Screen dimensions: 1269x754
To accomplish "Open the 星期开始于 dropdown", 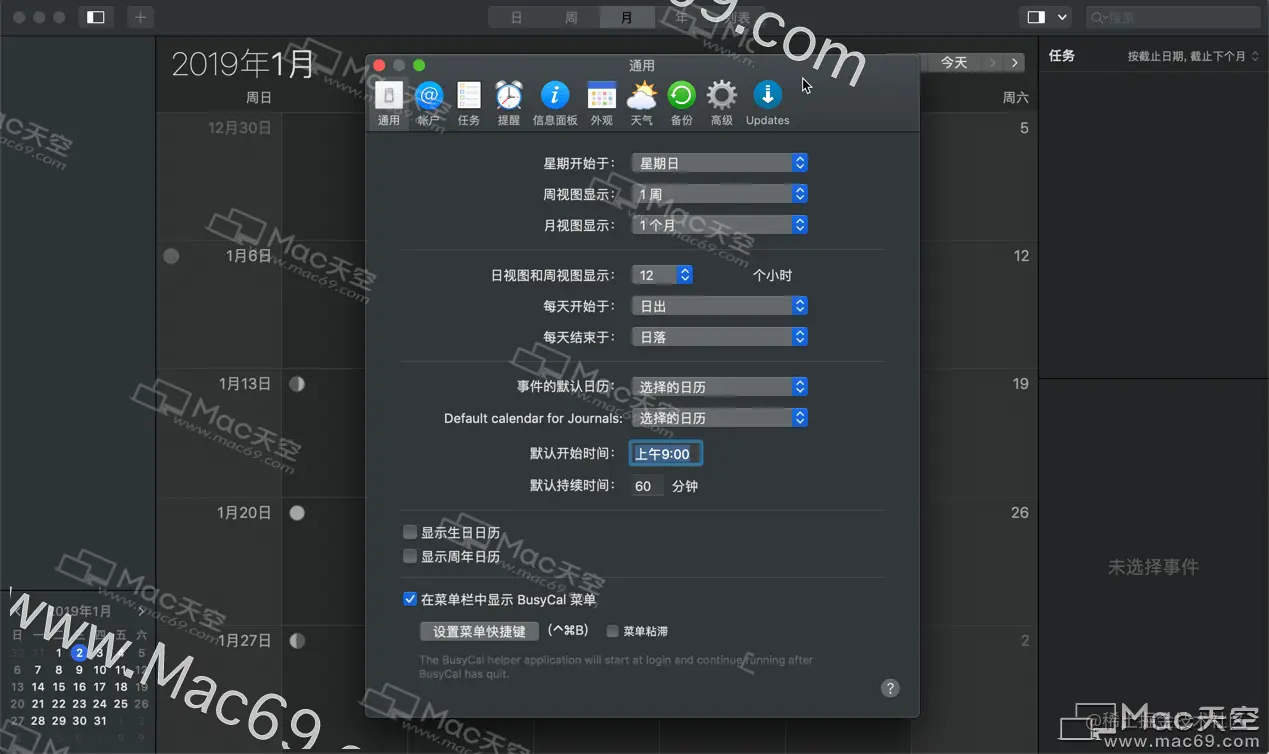I will [720, 163].
